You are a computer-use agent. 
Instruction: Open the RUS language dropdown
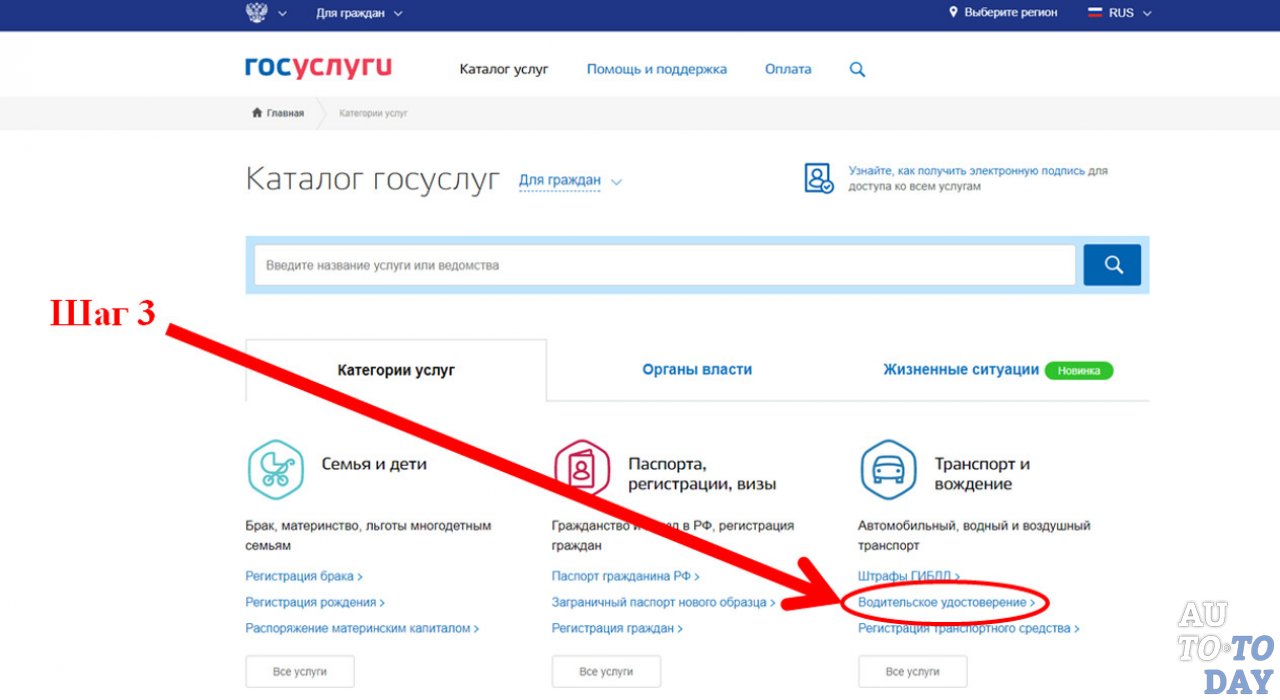point(1130,13)
